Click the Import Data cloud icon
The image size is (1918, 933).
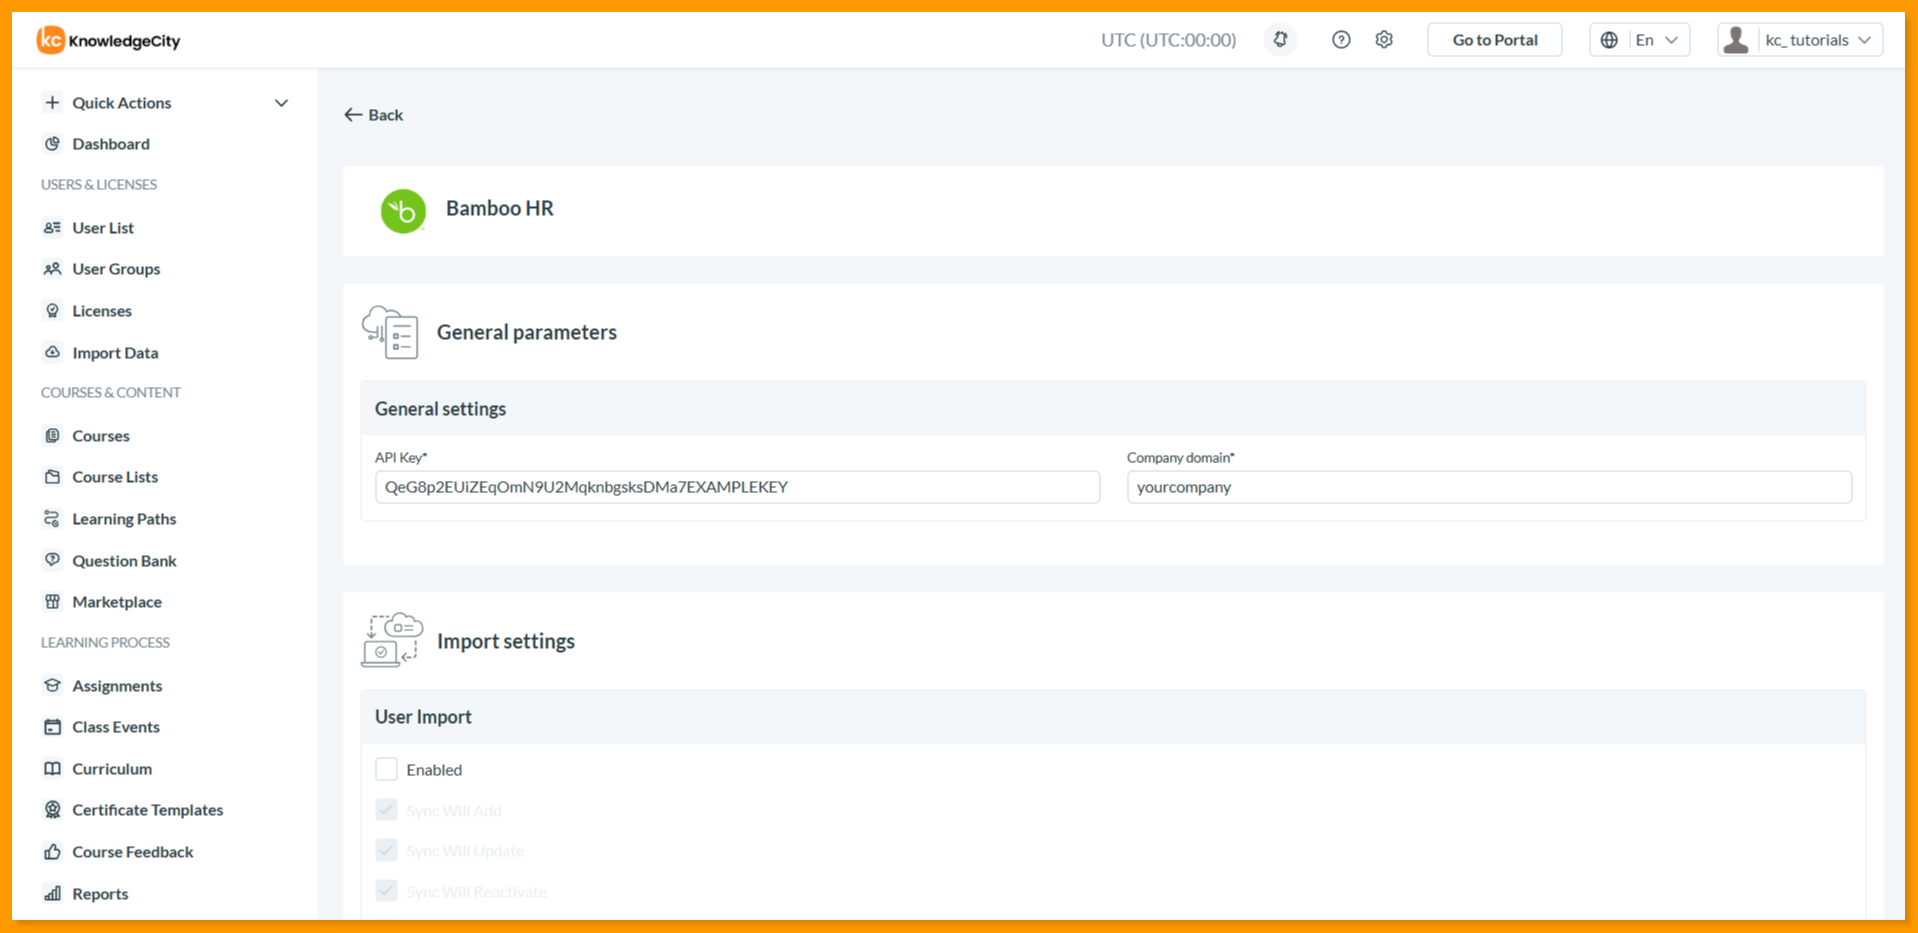coord(52,353)
